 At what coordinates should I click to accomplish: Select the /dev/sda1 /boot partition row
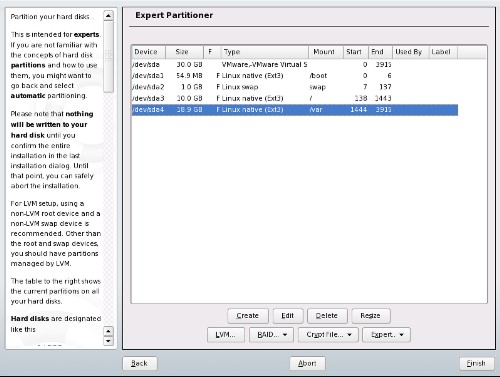pyautogui.click(x=295, y=76)
